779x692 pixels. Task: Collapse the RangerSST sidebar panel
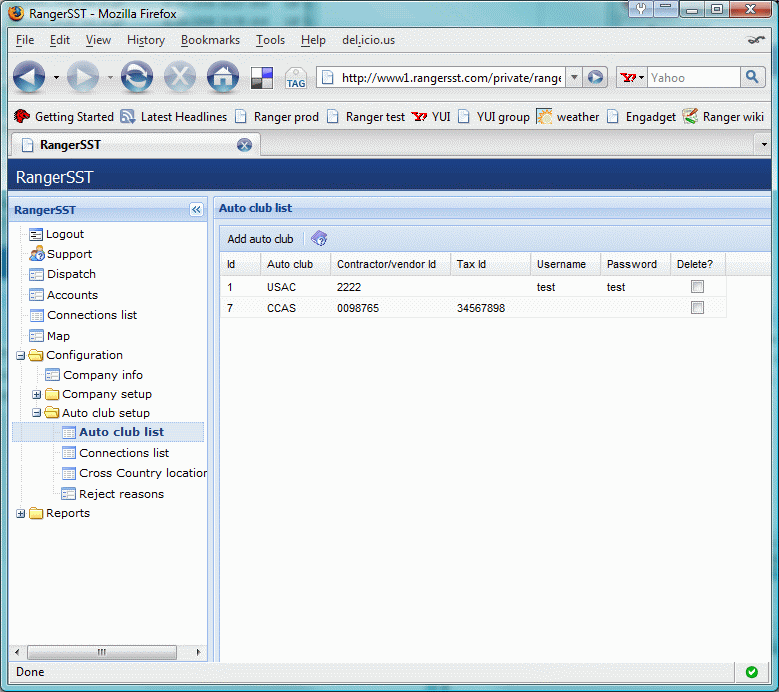click(196, 210)
